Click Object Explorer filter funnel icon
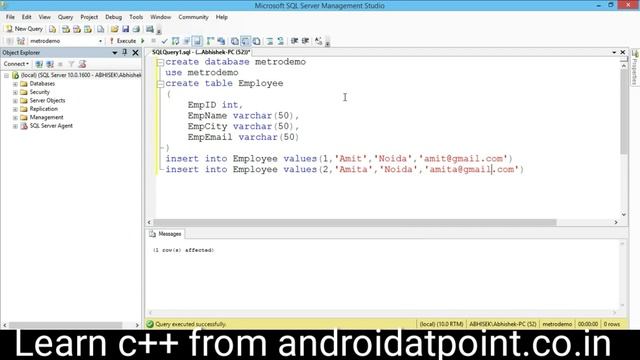Viewport: 640px width, 360px height. pyautogui.click(x=71, y=64)
